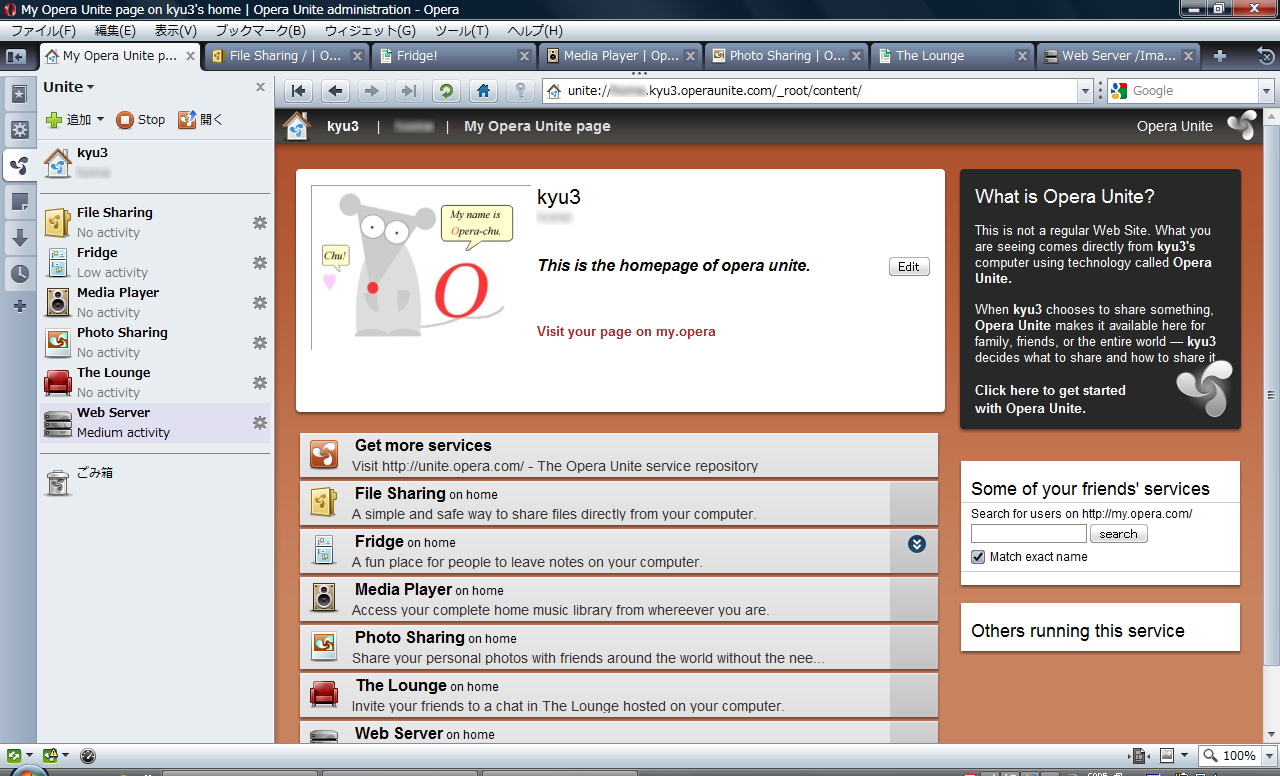Screen dimensions: 1280x776
Task: Open the Bookmarks panel star icon
Action: [19, 95]
